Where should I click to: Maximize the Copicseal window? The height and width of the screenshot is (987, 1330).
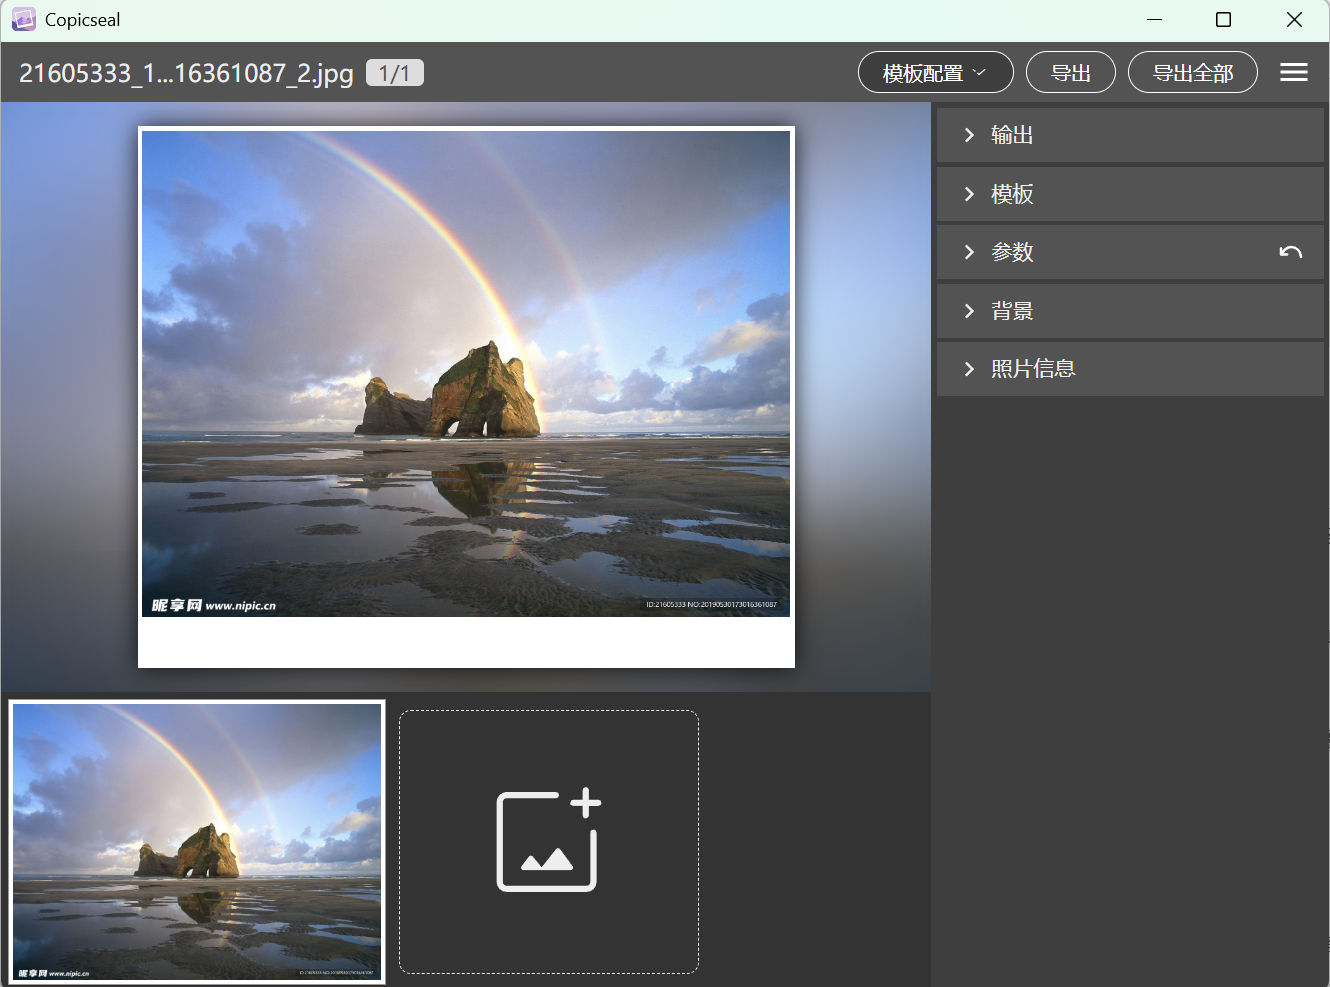pyautogui.click(x=1223, y=20)
